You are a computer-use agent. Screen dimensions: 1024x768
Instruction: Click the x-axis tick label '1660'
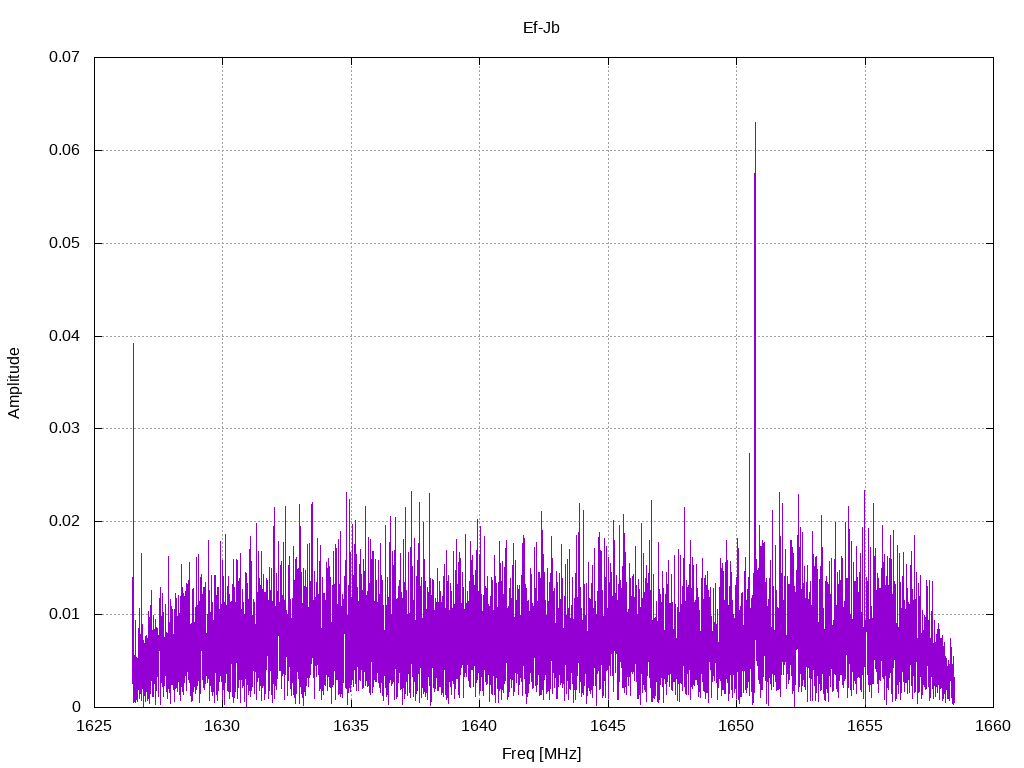(993, 726)
